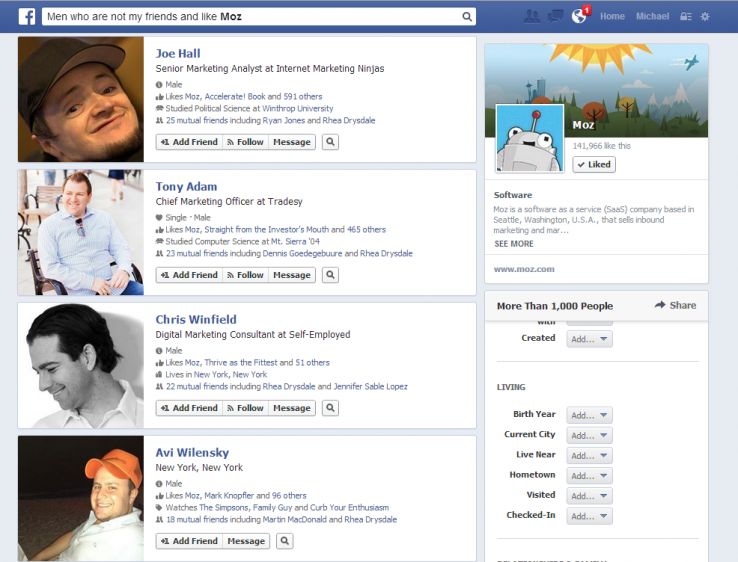Click the search magnifier icon in search bar
This screenshot has width=738, height=562.
(x=466, y=17)
